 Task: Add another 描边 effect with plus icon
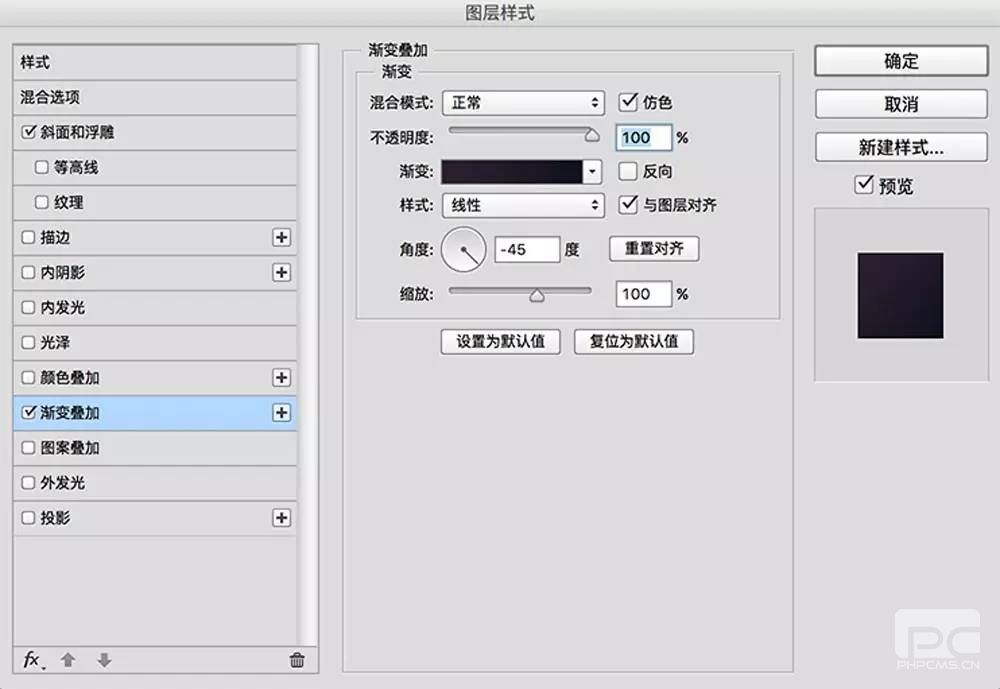pyautogui.click(x=281, y=238)
